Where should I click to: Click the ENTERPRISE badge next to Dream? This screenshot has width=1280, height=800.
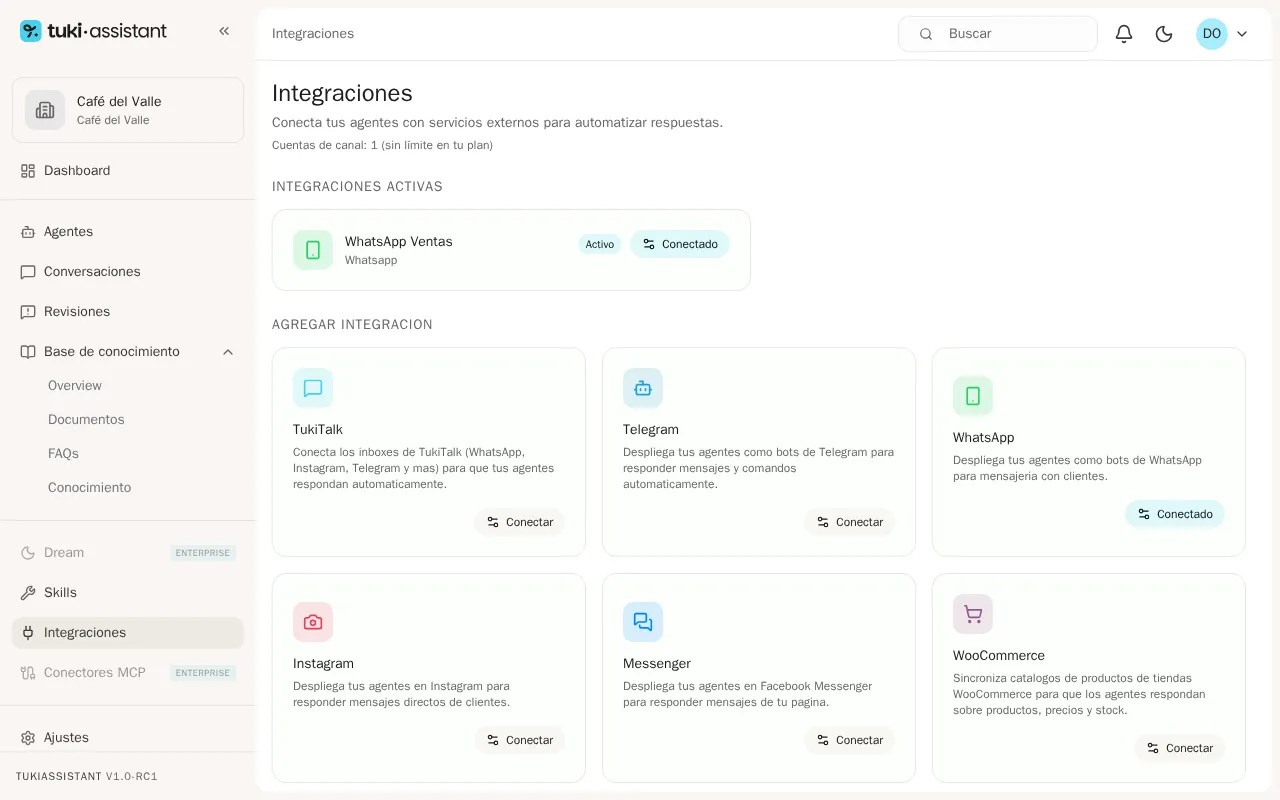(203, 553)
